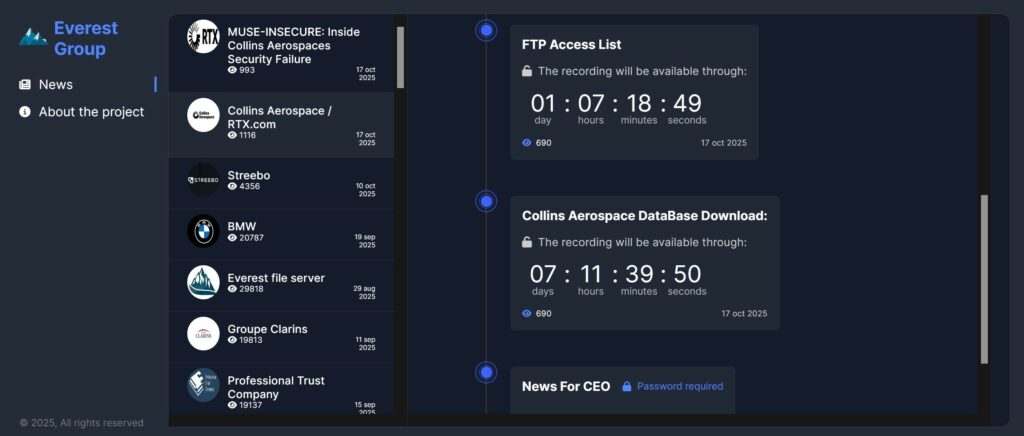This screenshot has height=436, width=1024.
Task: Click the unlock icon in FTP Access List card
Action: coord(527,71)
